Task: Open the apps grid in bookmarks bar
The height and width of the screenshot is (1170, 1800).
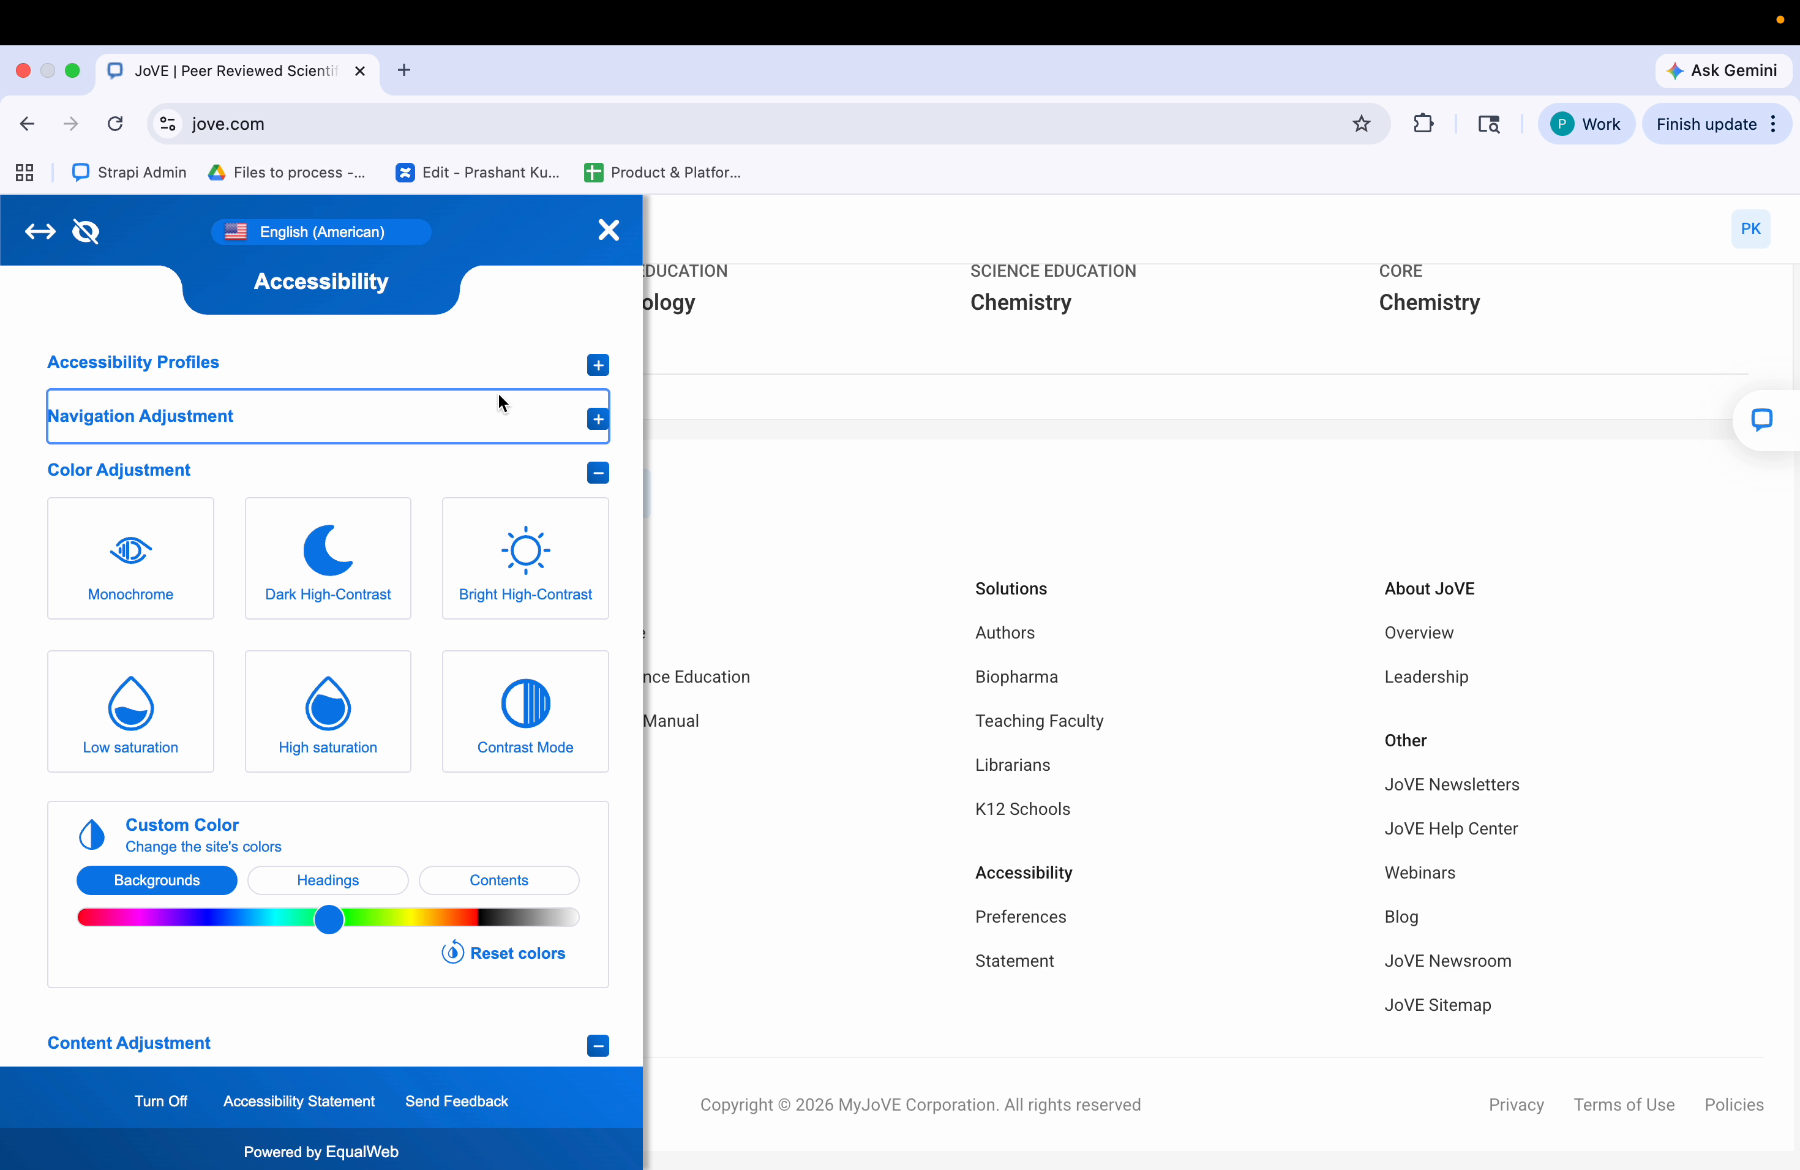Action: 25,173
